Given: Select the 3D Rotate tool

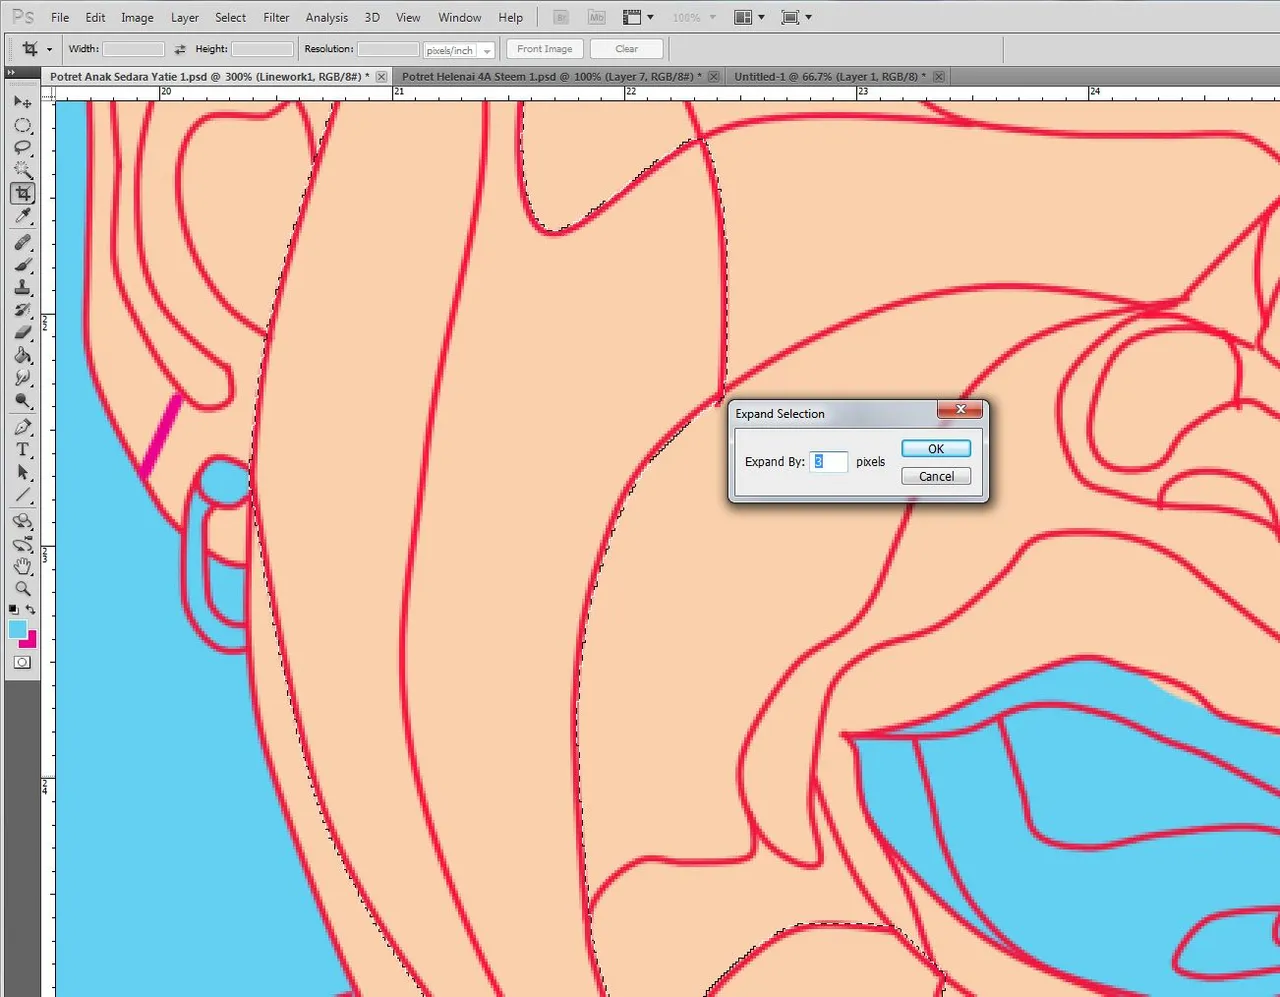Looking at the screenshot, I should click(22, 521).
